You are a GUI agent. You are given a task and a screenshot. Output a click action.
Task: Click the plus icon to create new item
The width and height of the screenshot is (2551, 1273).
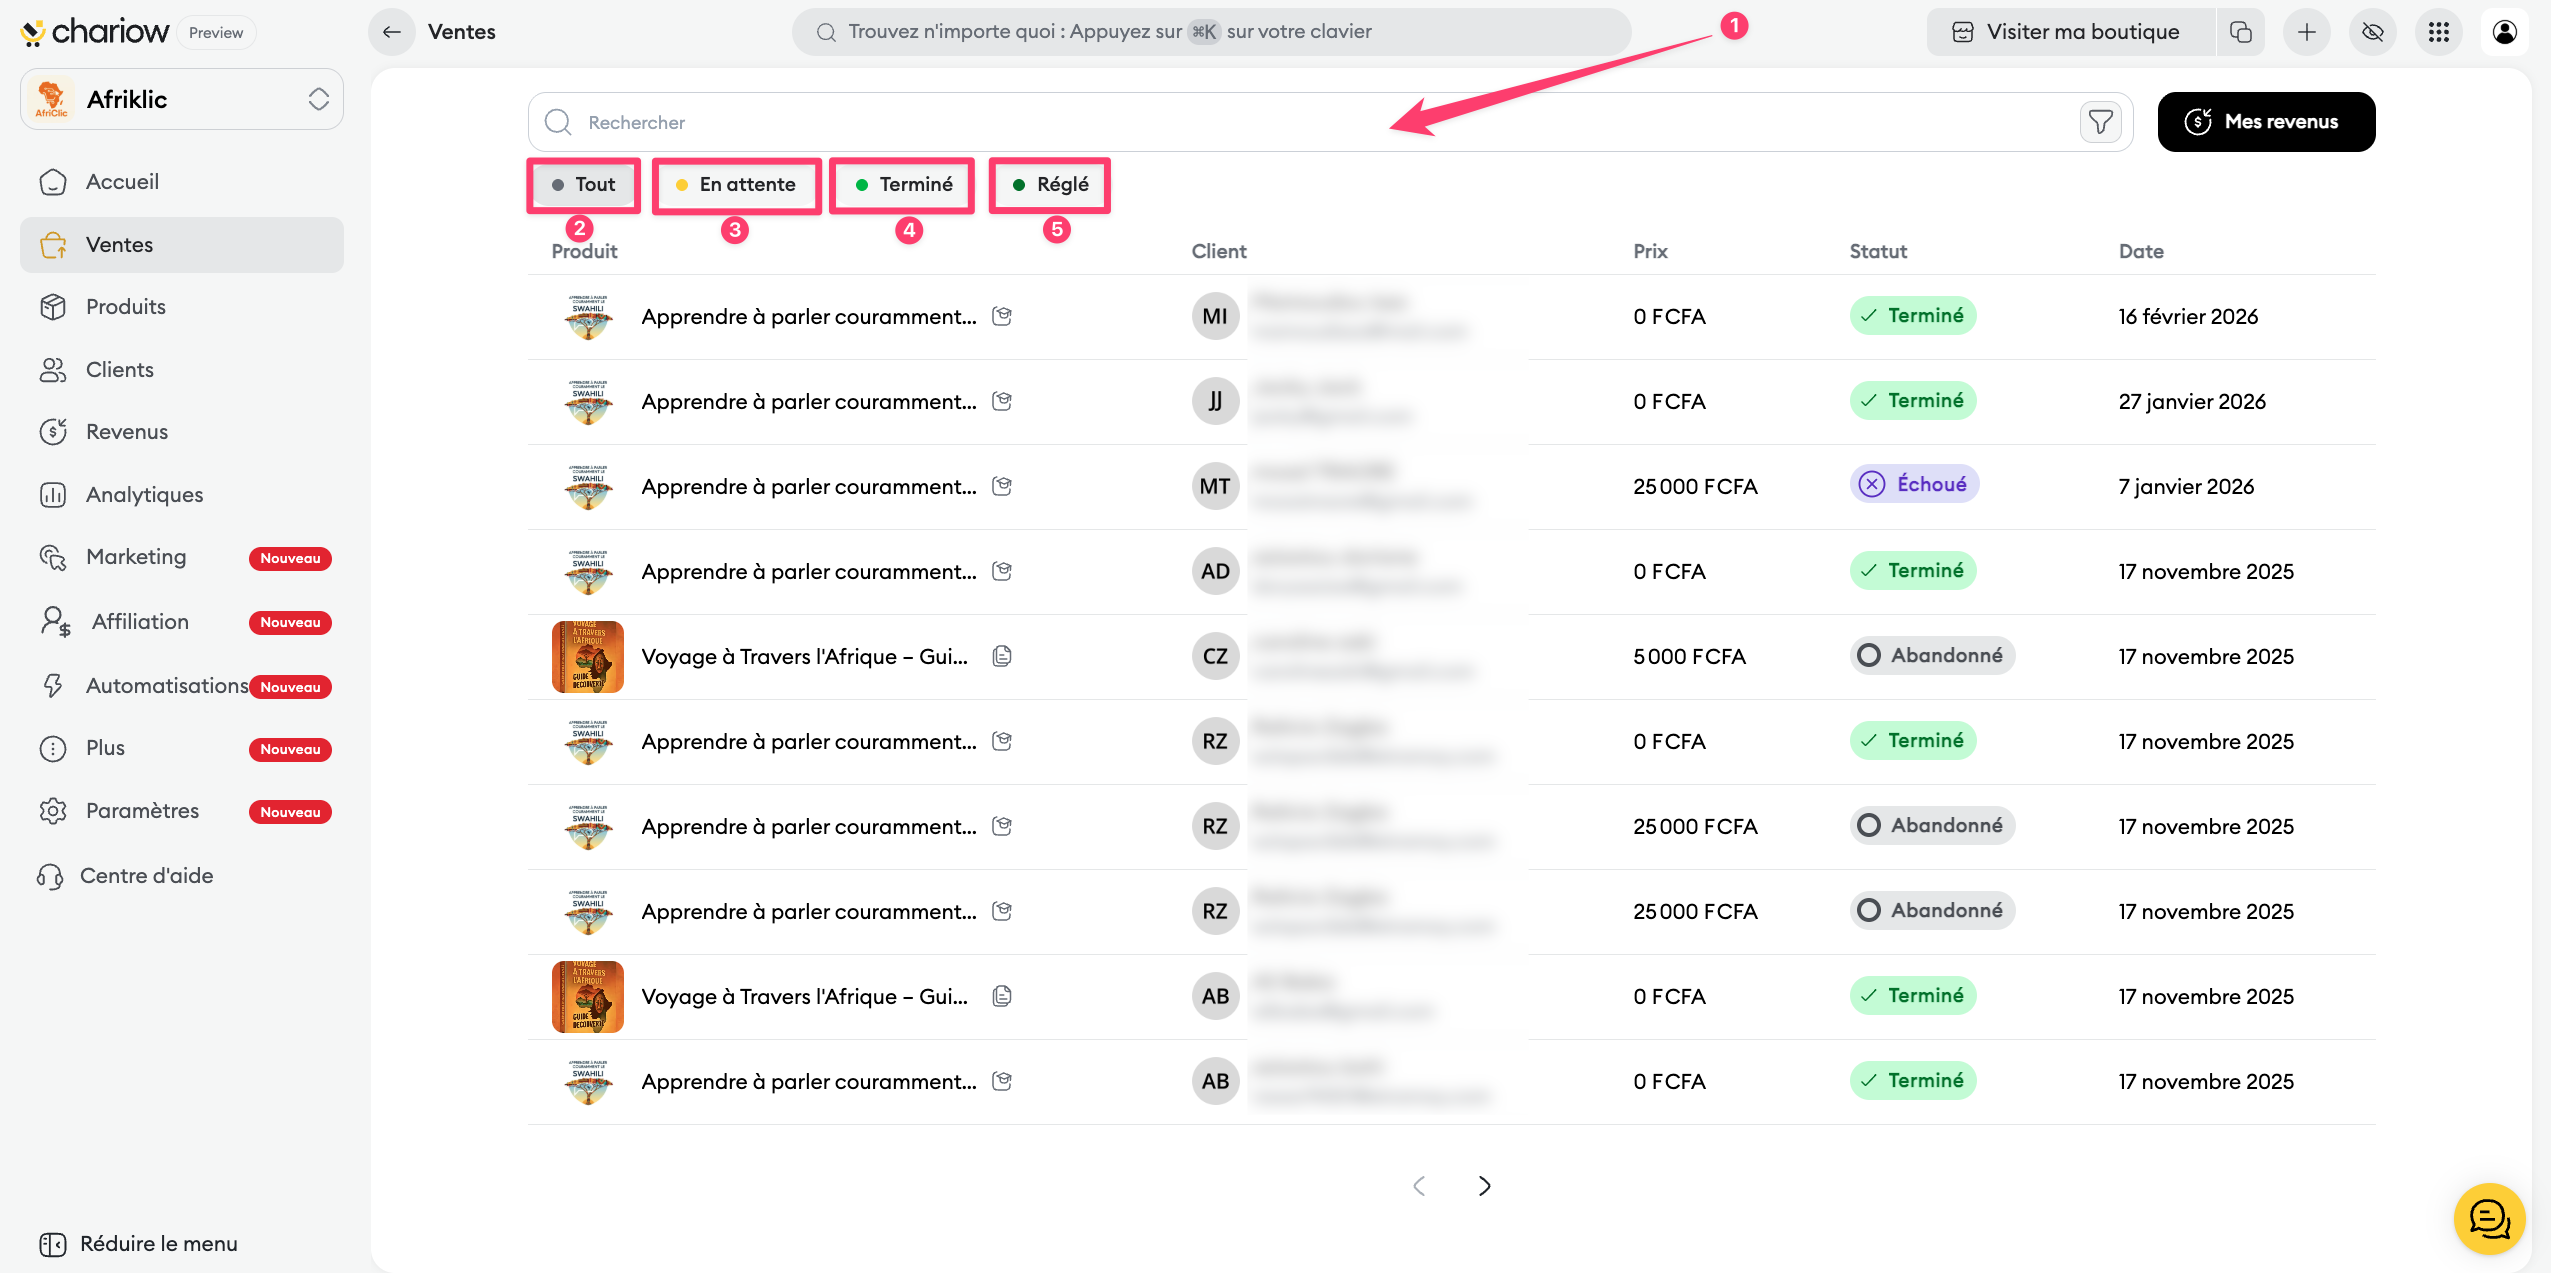click(2306, 32)
